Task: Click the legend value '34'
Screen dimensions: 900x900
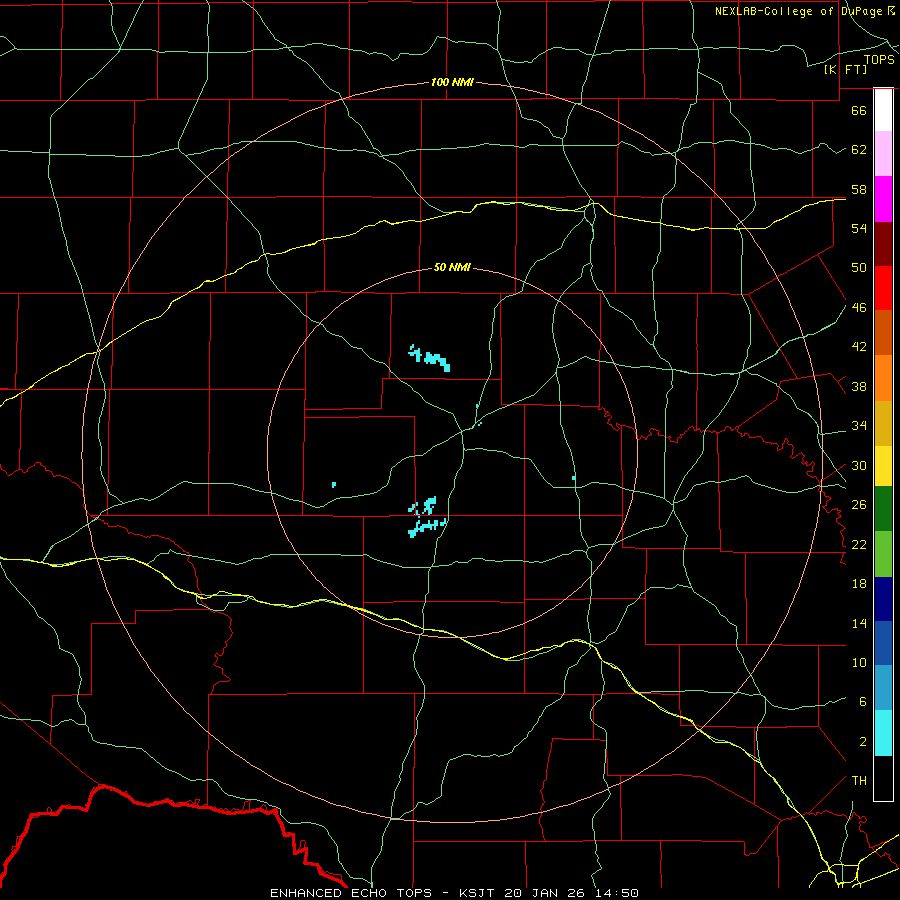Action: [859, 426]
